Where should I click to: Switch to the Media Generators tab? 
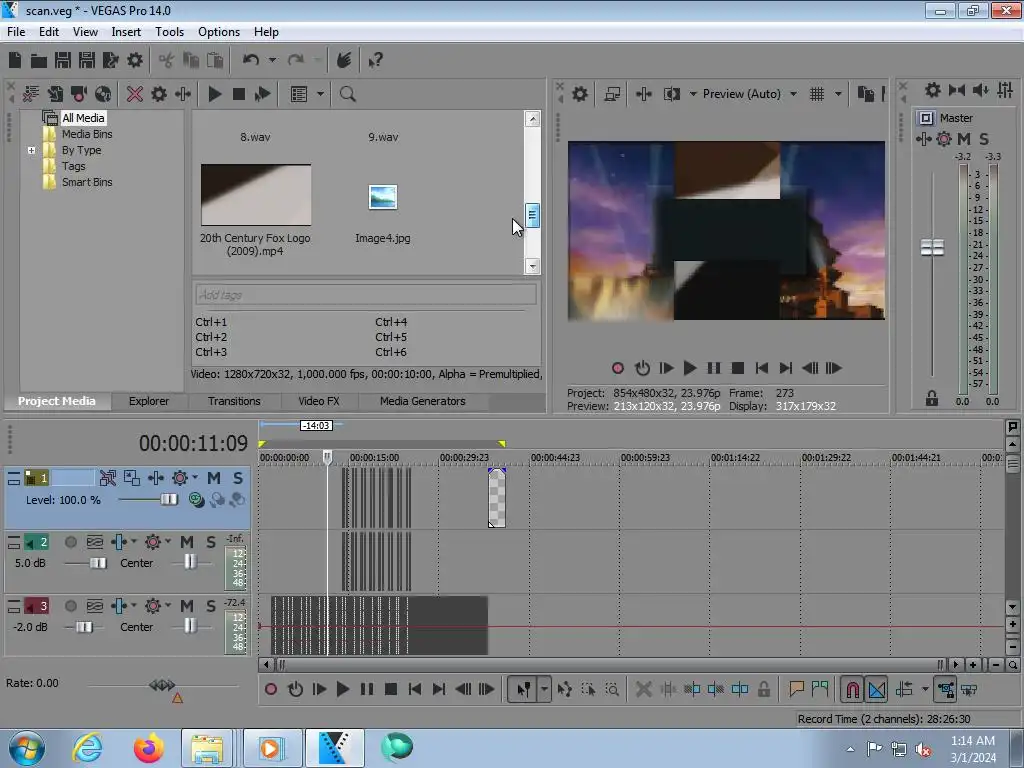point(423,401)
